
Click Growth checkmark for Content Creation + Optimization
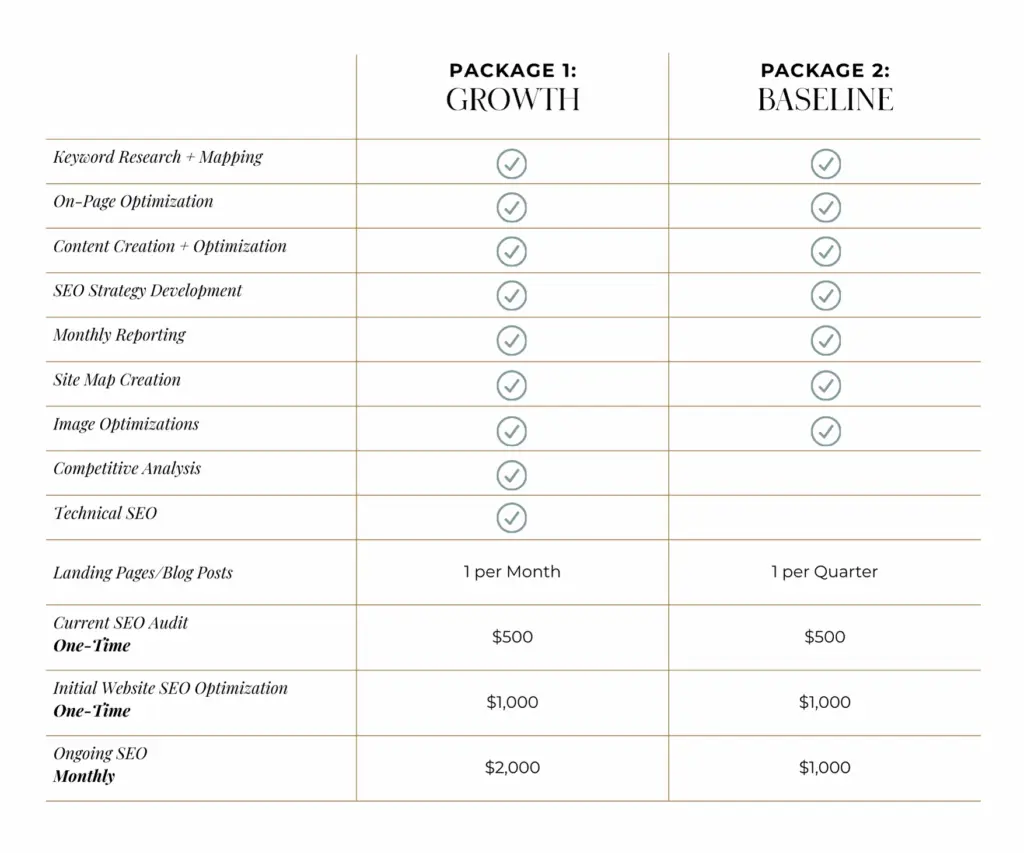click(x=512, y=252)
